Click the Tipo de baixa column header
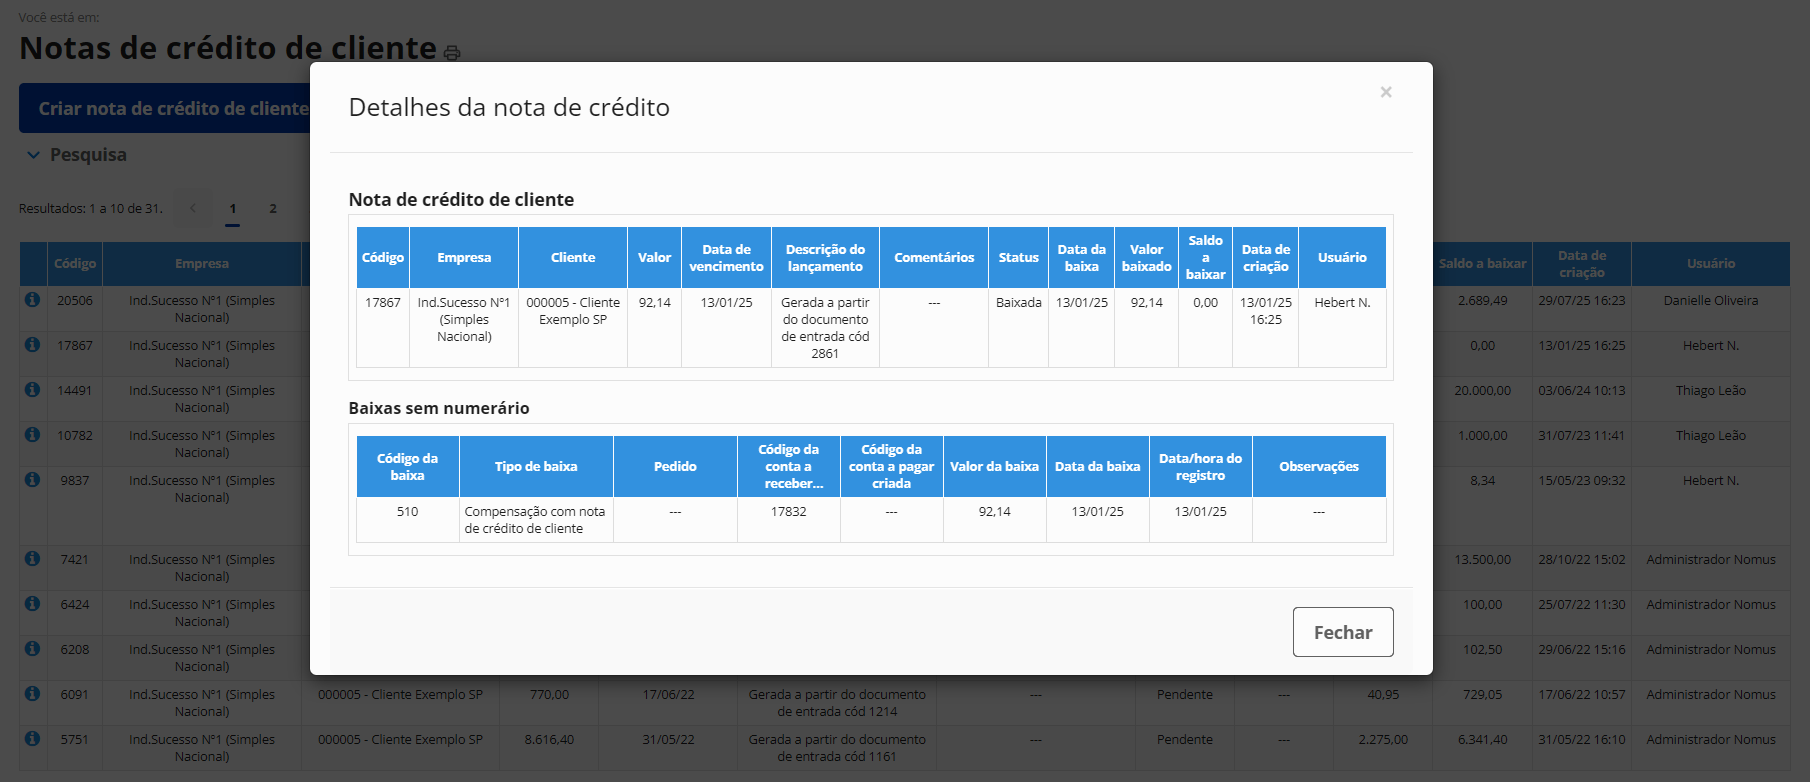 pos(536,467)
